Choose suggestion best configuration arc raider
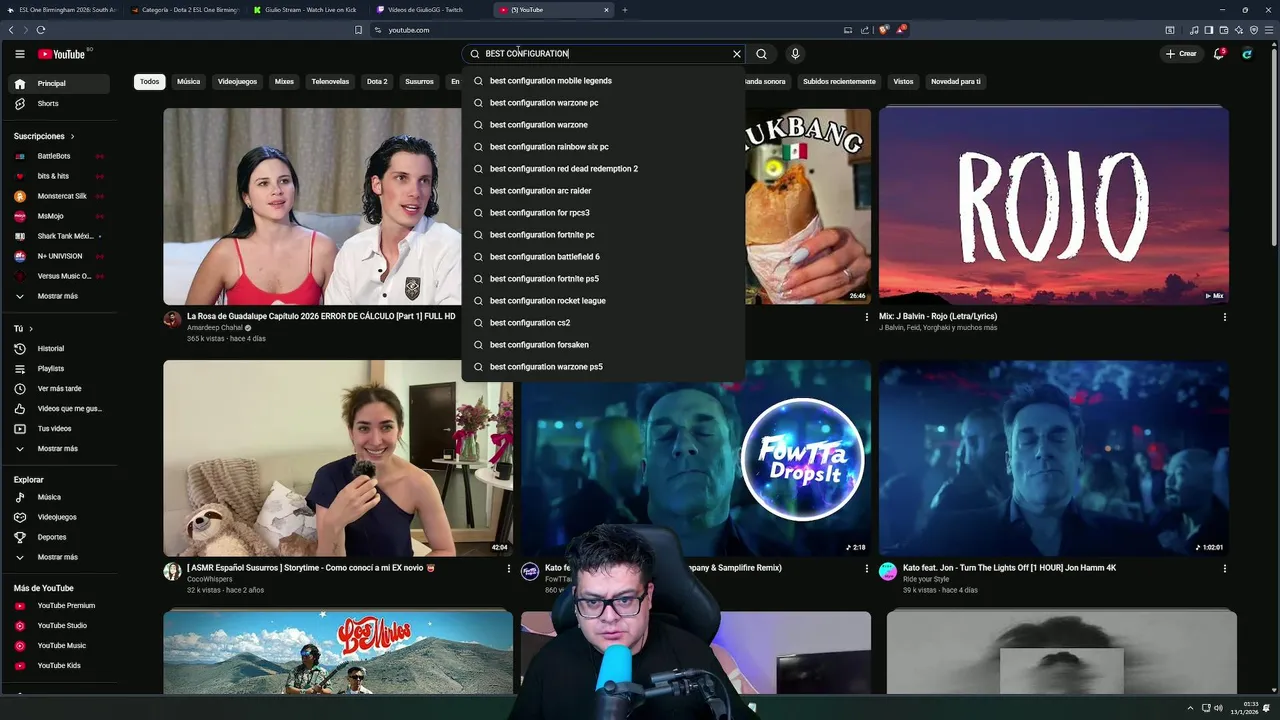This screenshot has height=720, width=1280. (x=603, y=191)
